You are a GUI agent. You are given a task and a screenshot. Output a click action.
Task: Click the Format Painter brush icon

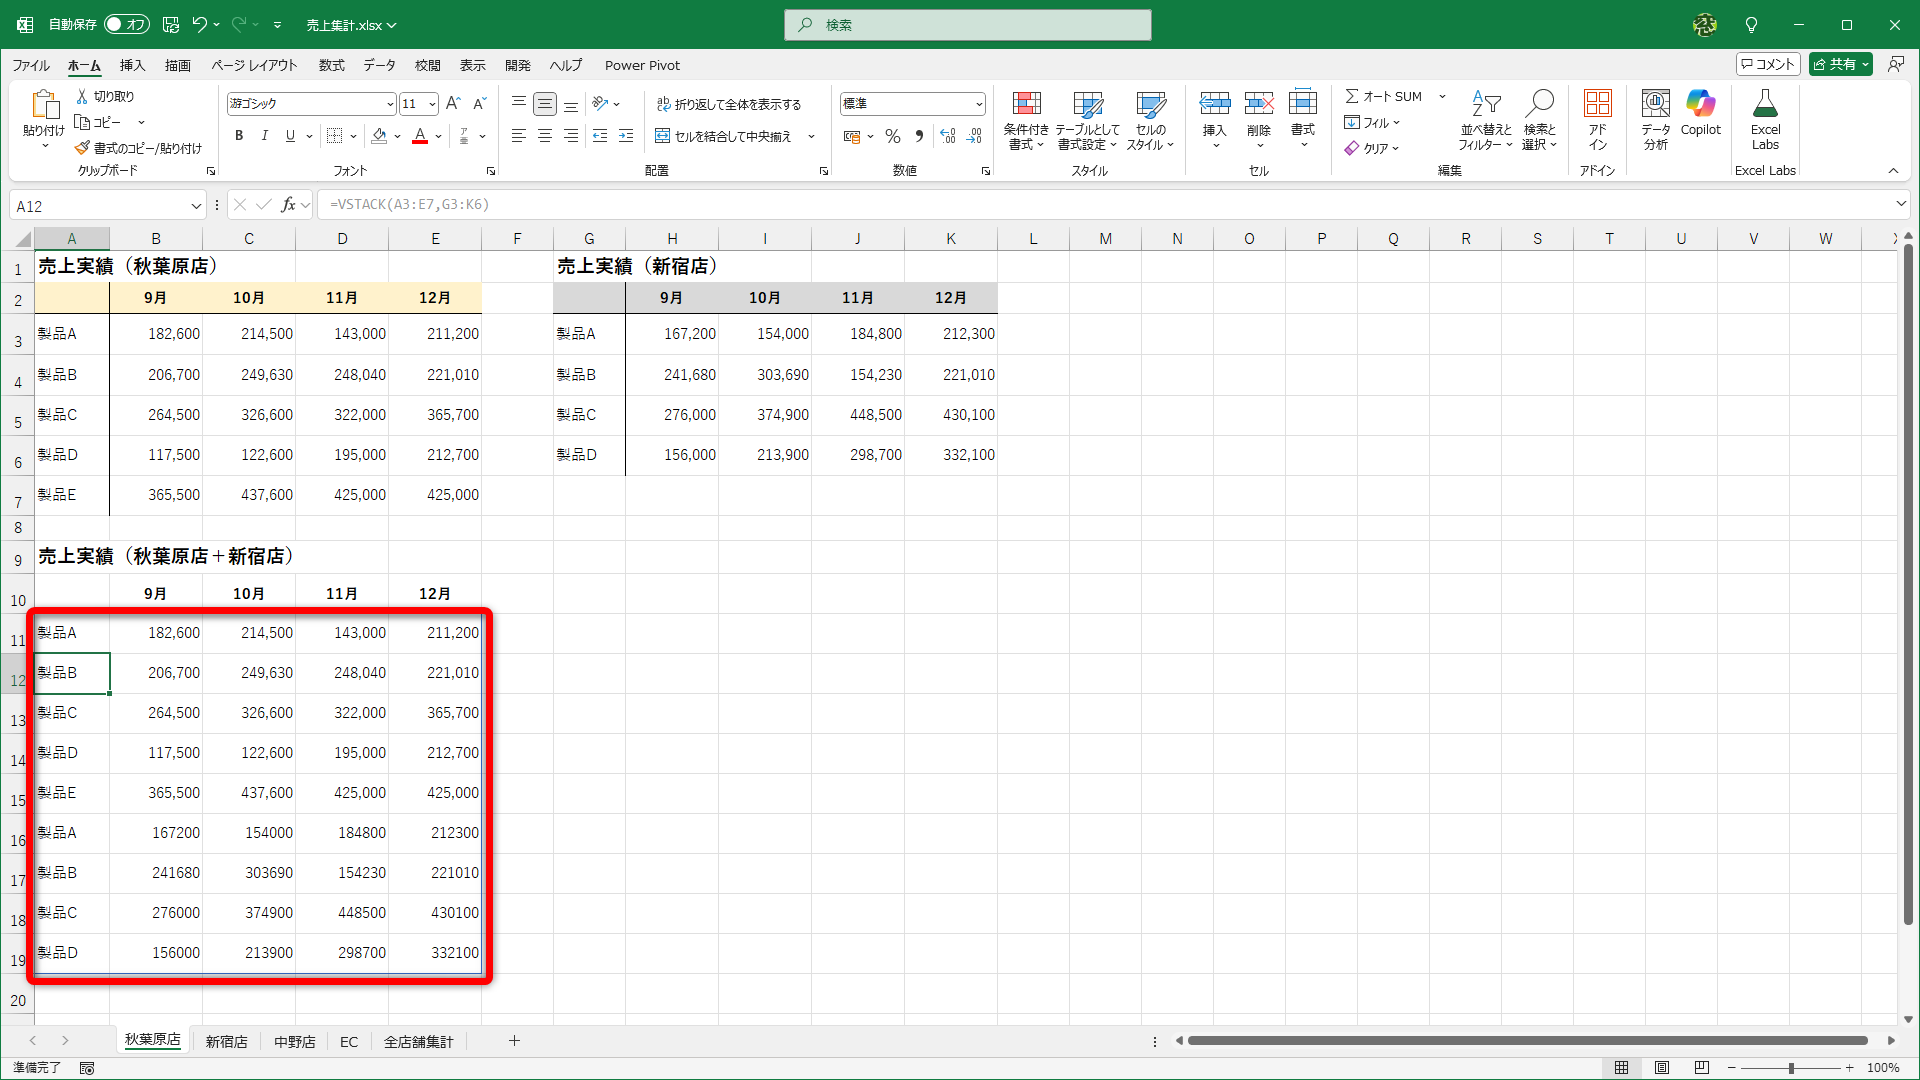[82, 148]
